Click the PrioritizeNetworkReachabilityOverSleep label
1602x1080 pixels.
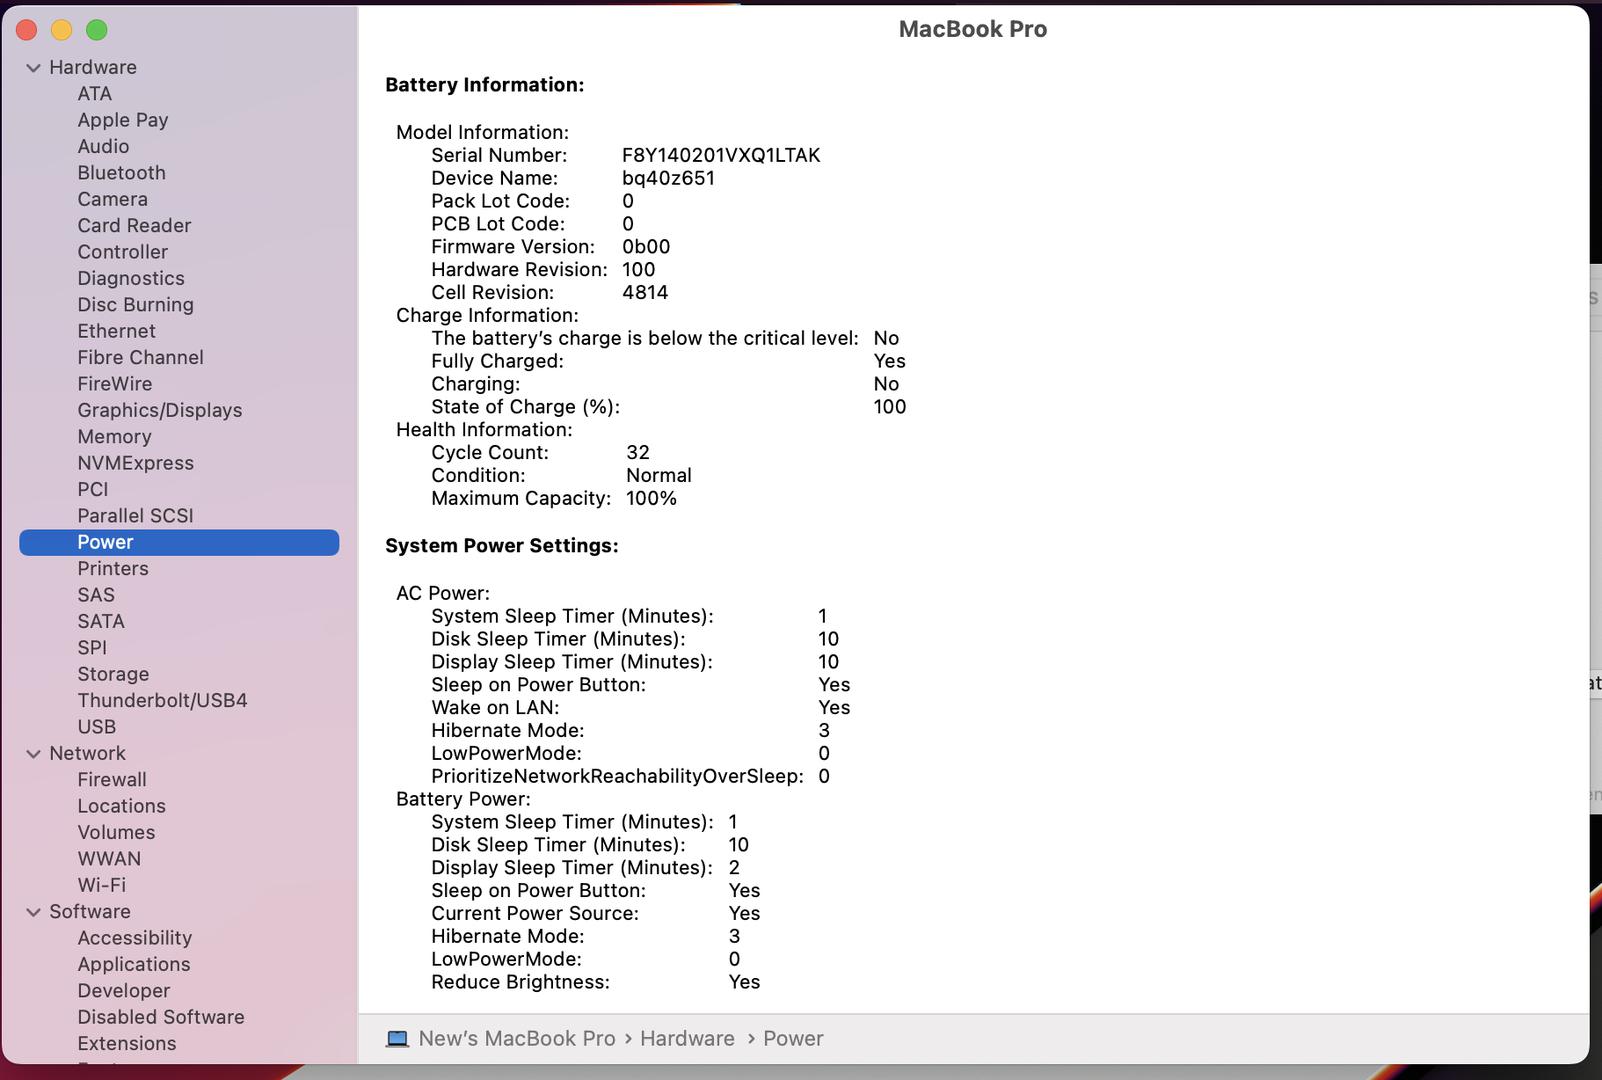617,777
